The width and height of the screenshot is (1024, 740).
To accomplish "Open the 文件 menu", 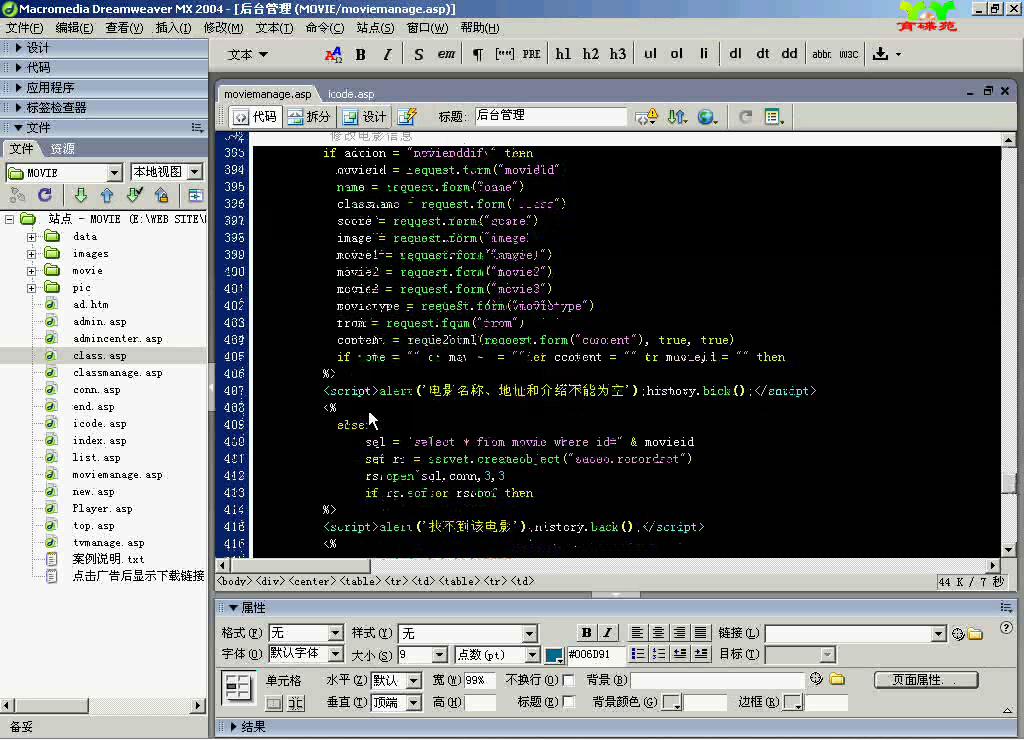I will (x=24, y=27).
